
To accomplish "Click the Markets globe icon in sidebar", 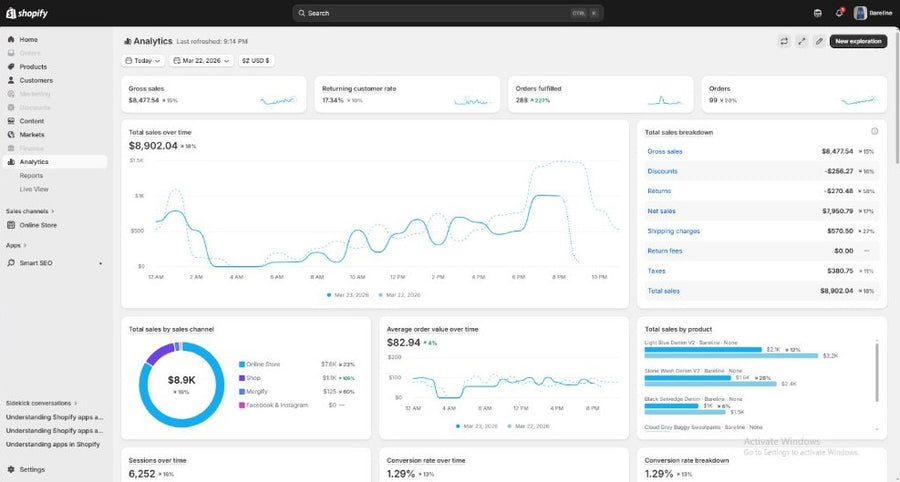I will click(11, 135).
